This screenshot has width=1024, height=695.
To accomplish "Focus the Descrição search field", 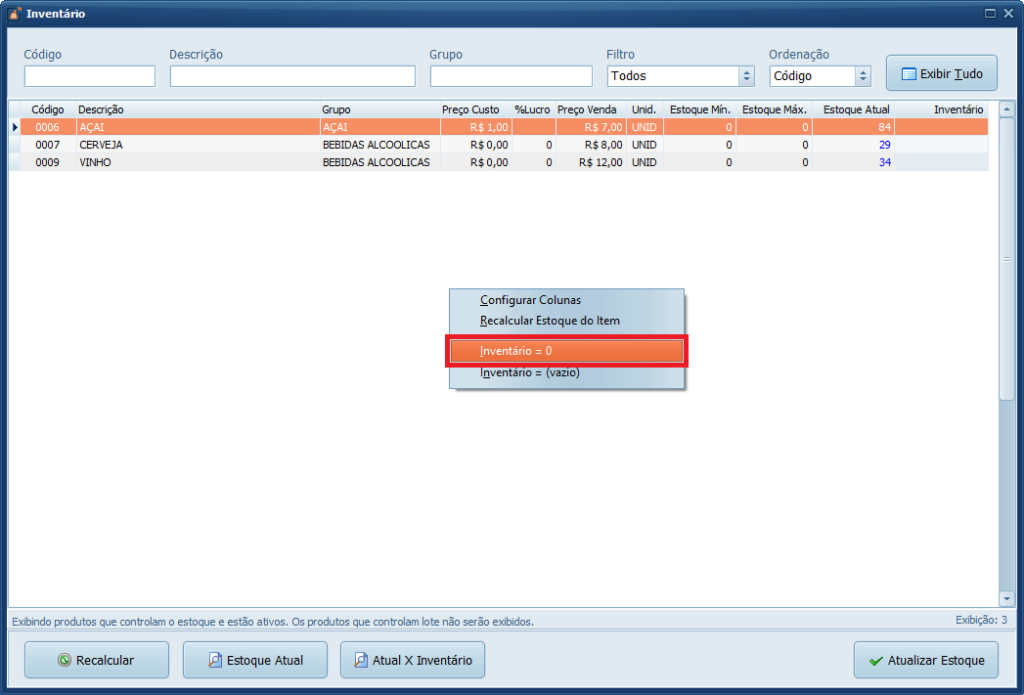I will point(292,76).
